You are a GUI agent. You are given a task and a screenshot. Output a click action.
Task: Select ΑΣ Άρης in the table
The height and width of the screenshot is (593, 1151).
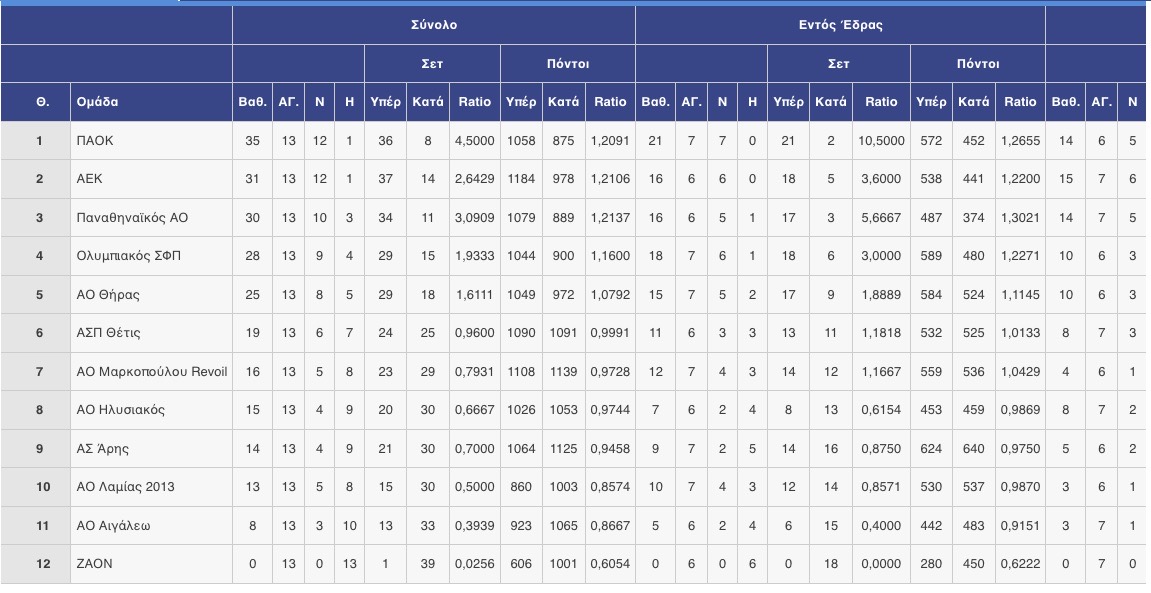click(103, 449)
